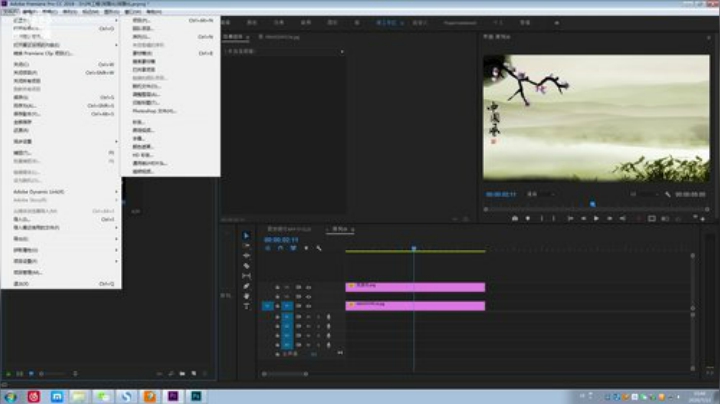
Task: Select the upper pink clip in timeline
Action: (415, 287)
